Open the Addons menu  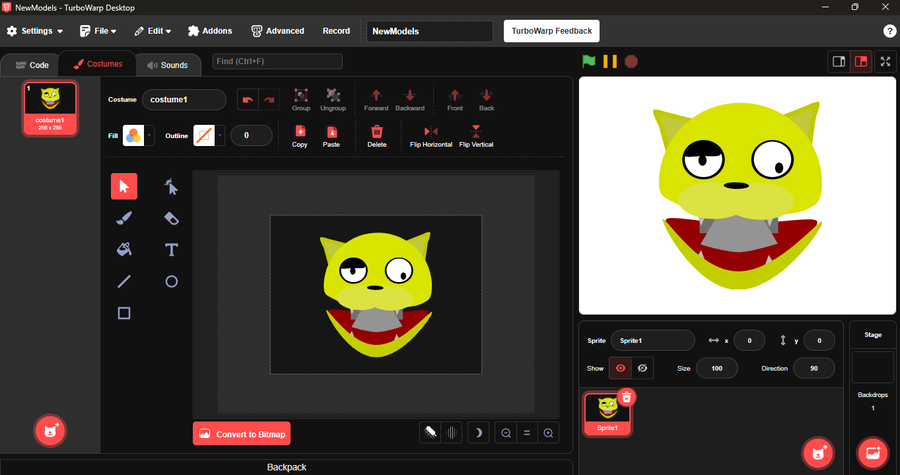210,31
